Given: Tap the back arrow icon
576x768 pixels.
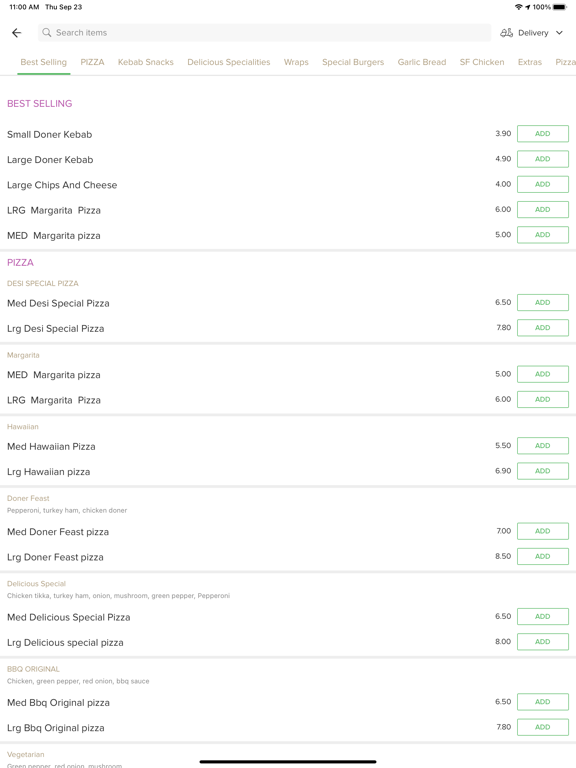Looking at the screenshot, I should 17,33.
